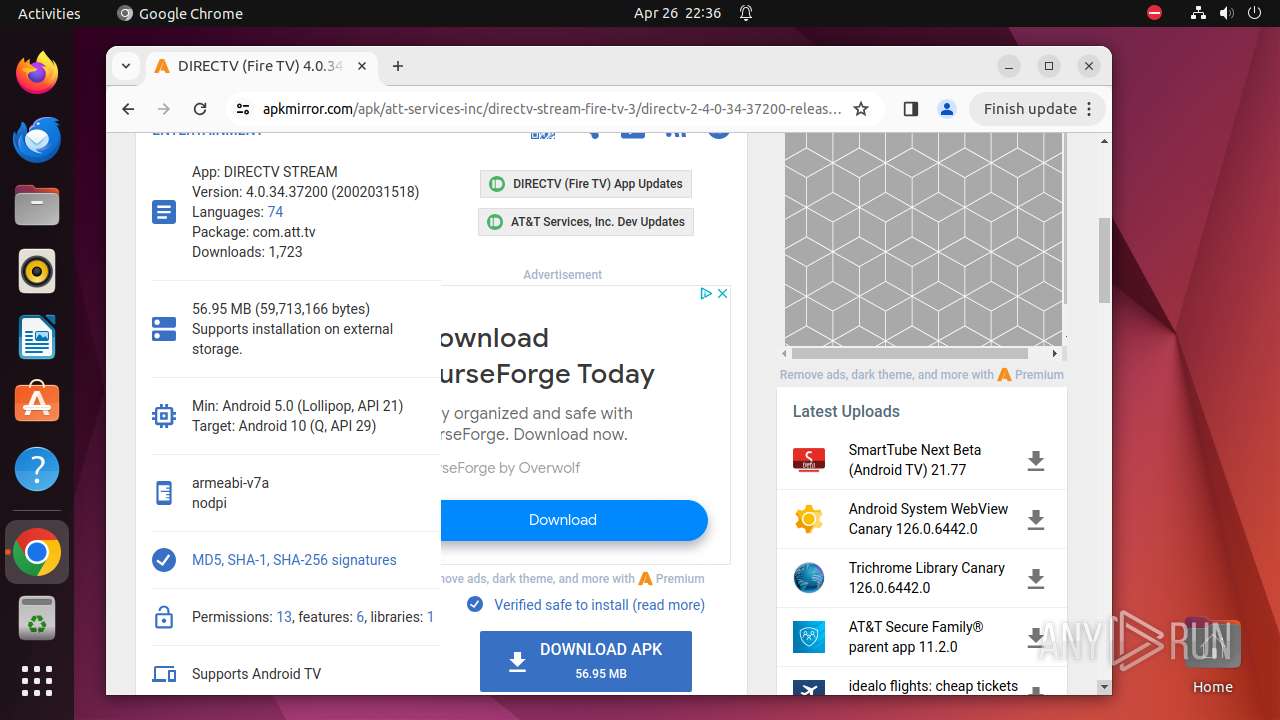Launch Rhythmbox from the dock
This screenshot has width=1280, height=720.
click(37, 271)
